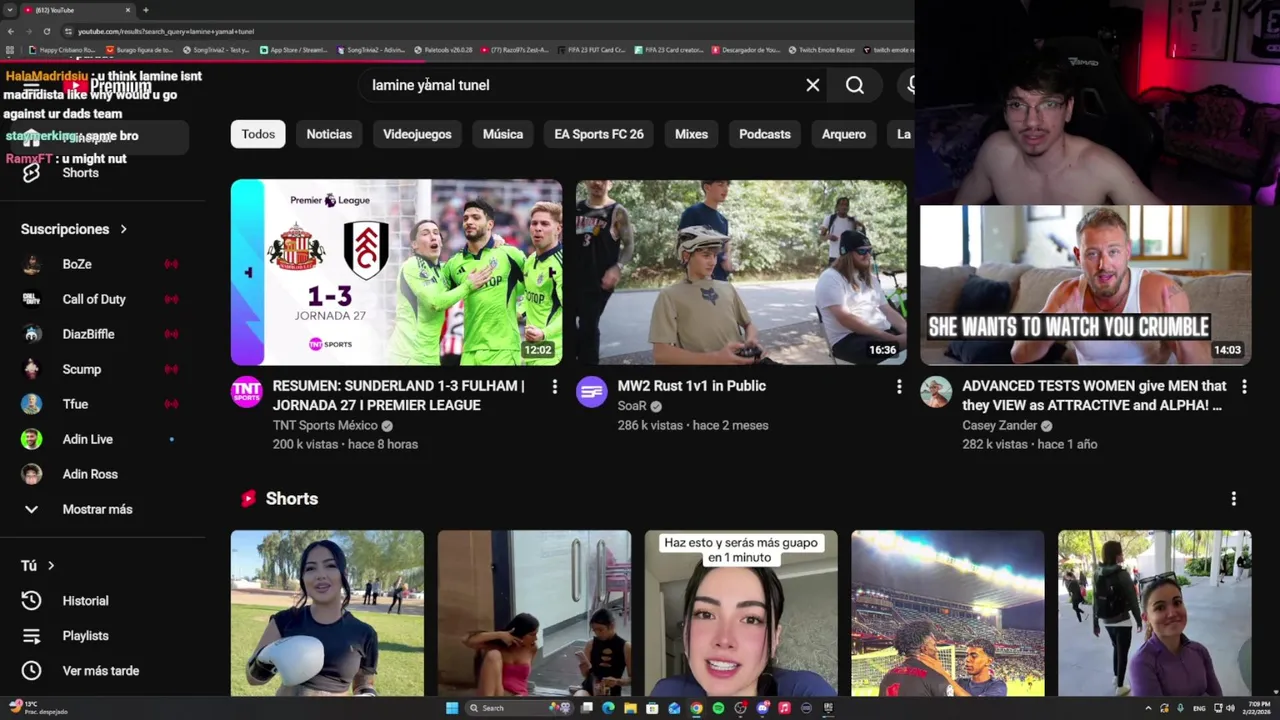Open File Explorer from the taskbar
The width and height of the screenshot is (1280, 720).
(630, 708)
